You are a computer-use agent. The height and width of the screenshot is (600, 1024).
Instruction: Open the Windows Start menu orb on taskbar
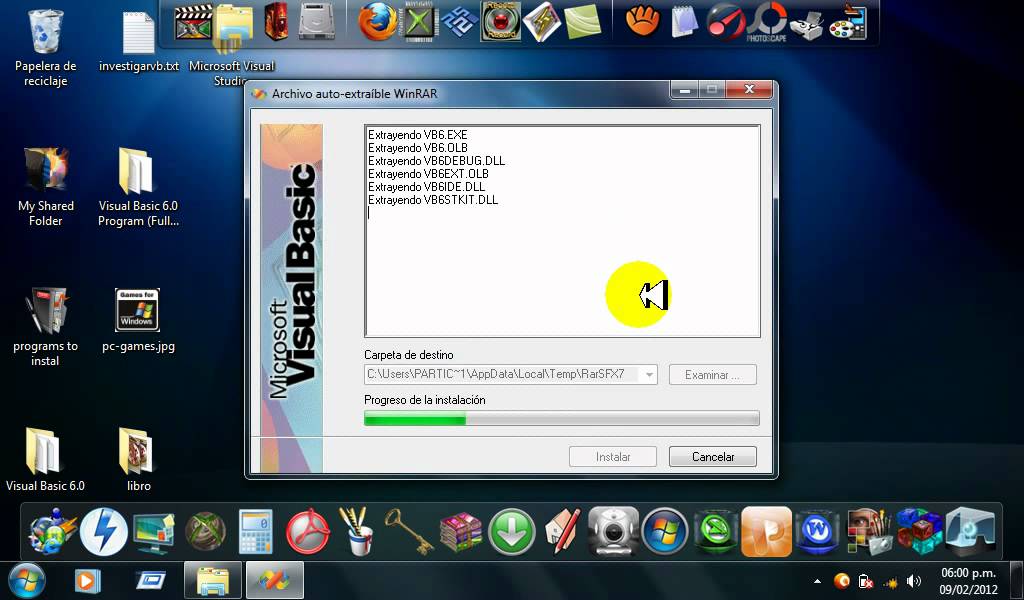[x=26, y=580]
